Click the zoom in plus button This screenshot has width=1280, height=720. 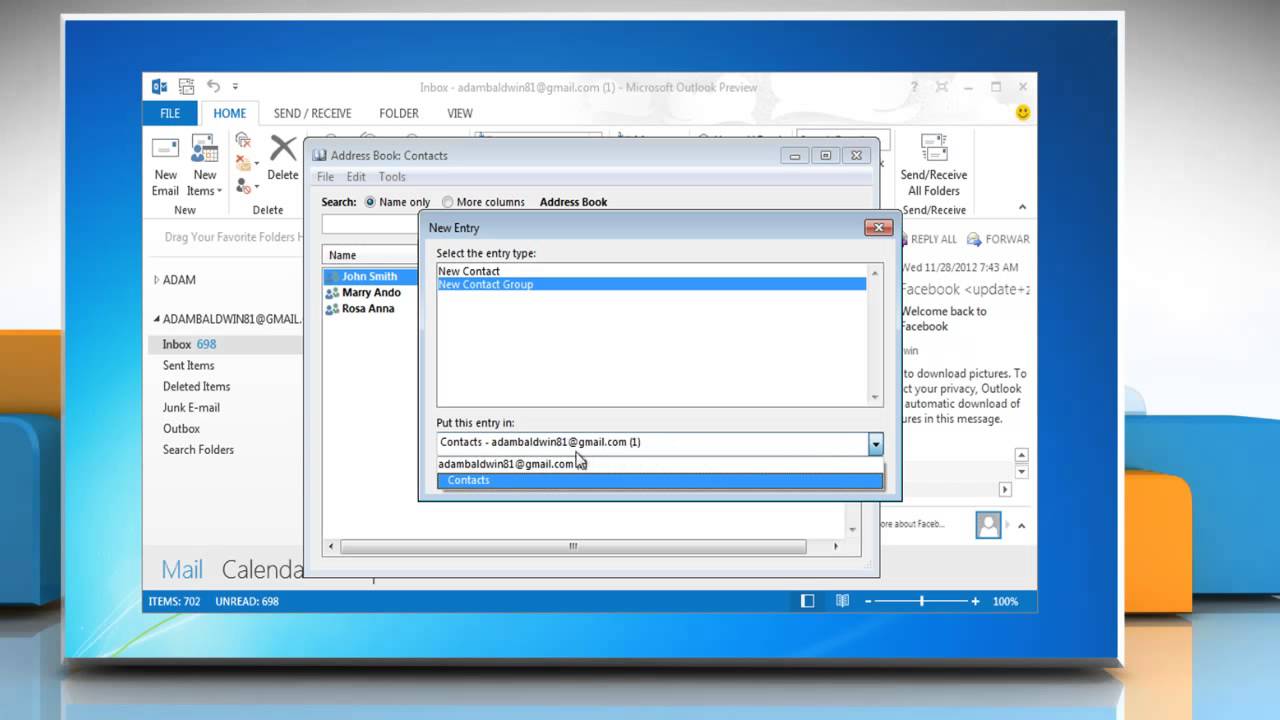pyautogui.click(x=975, y=601)
